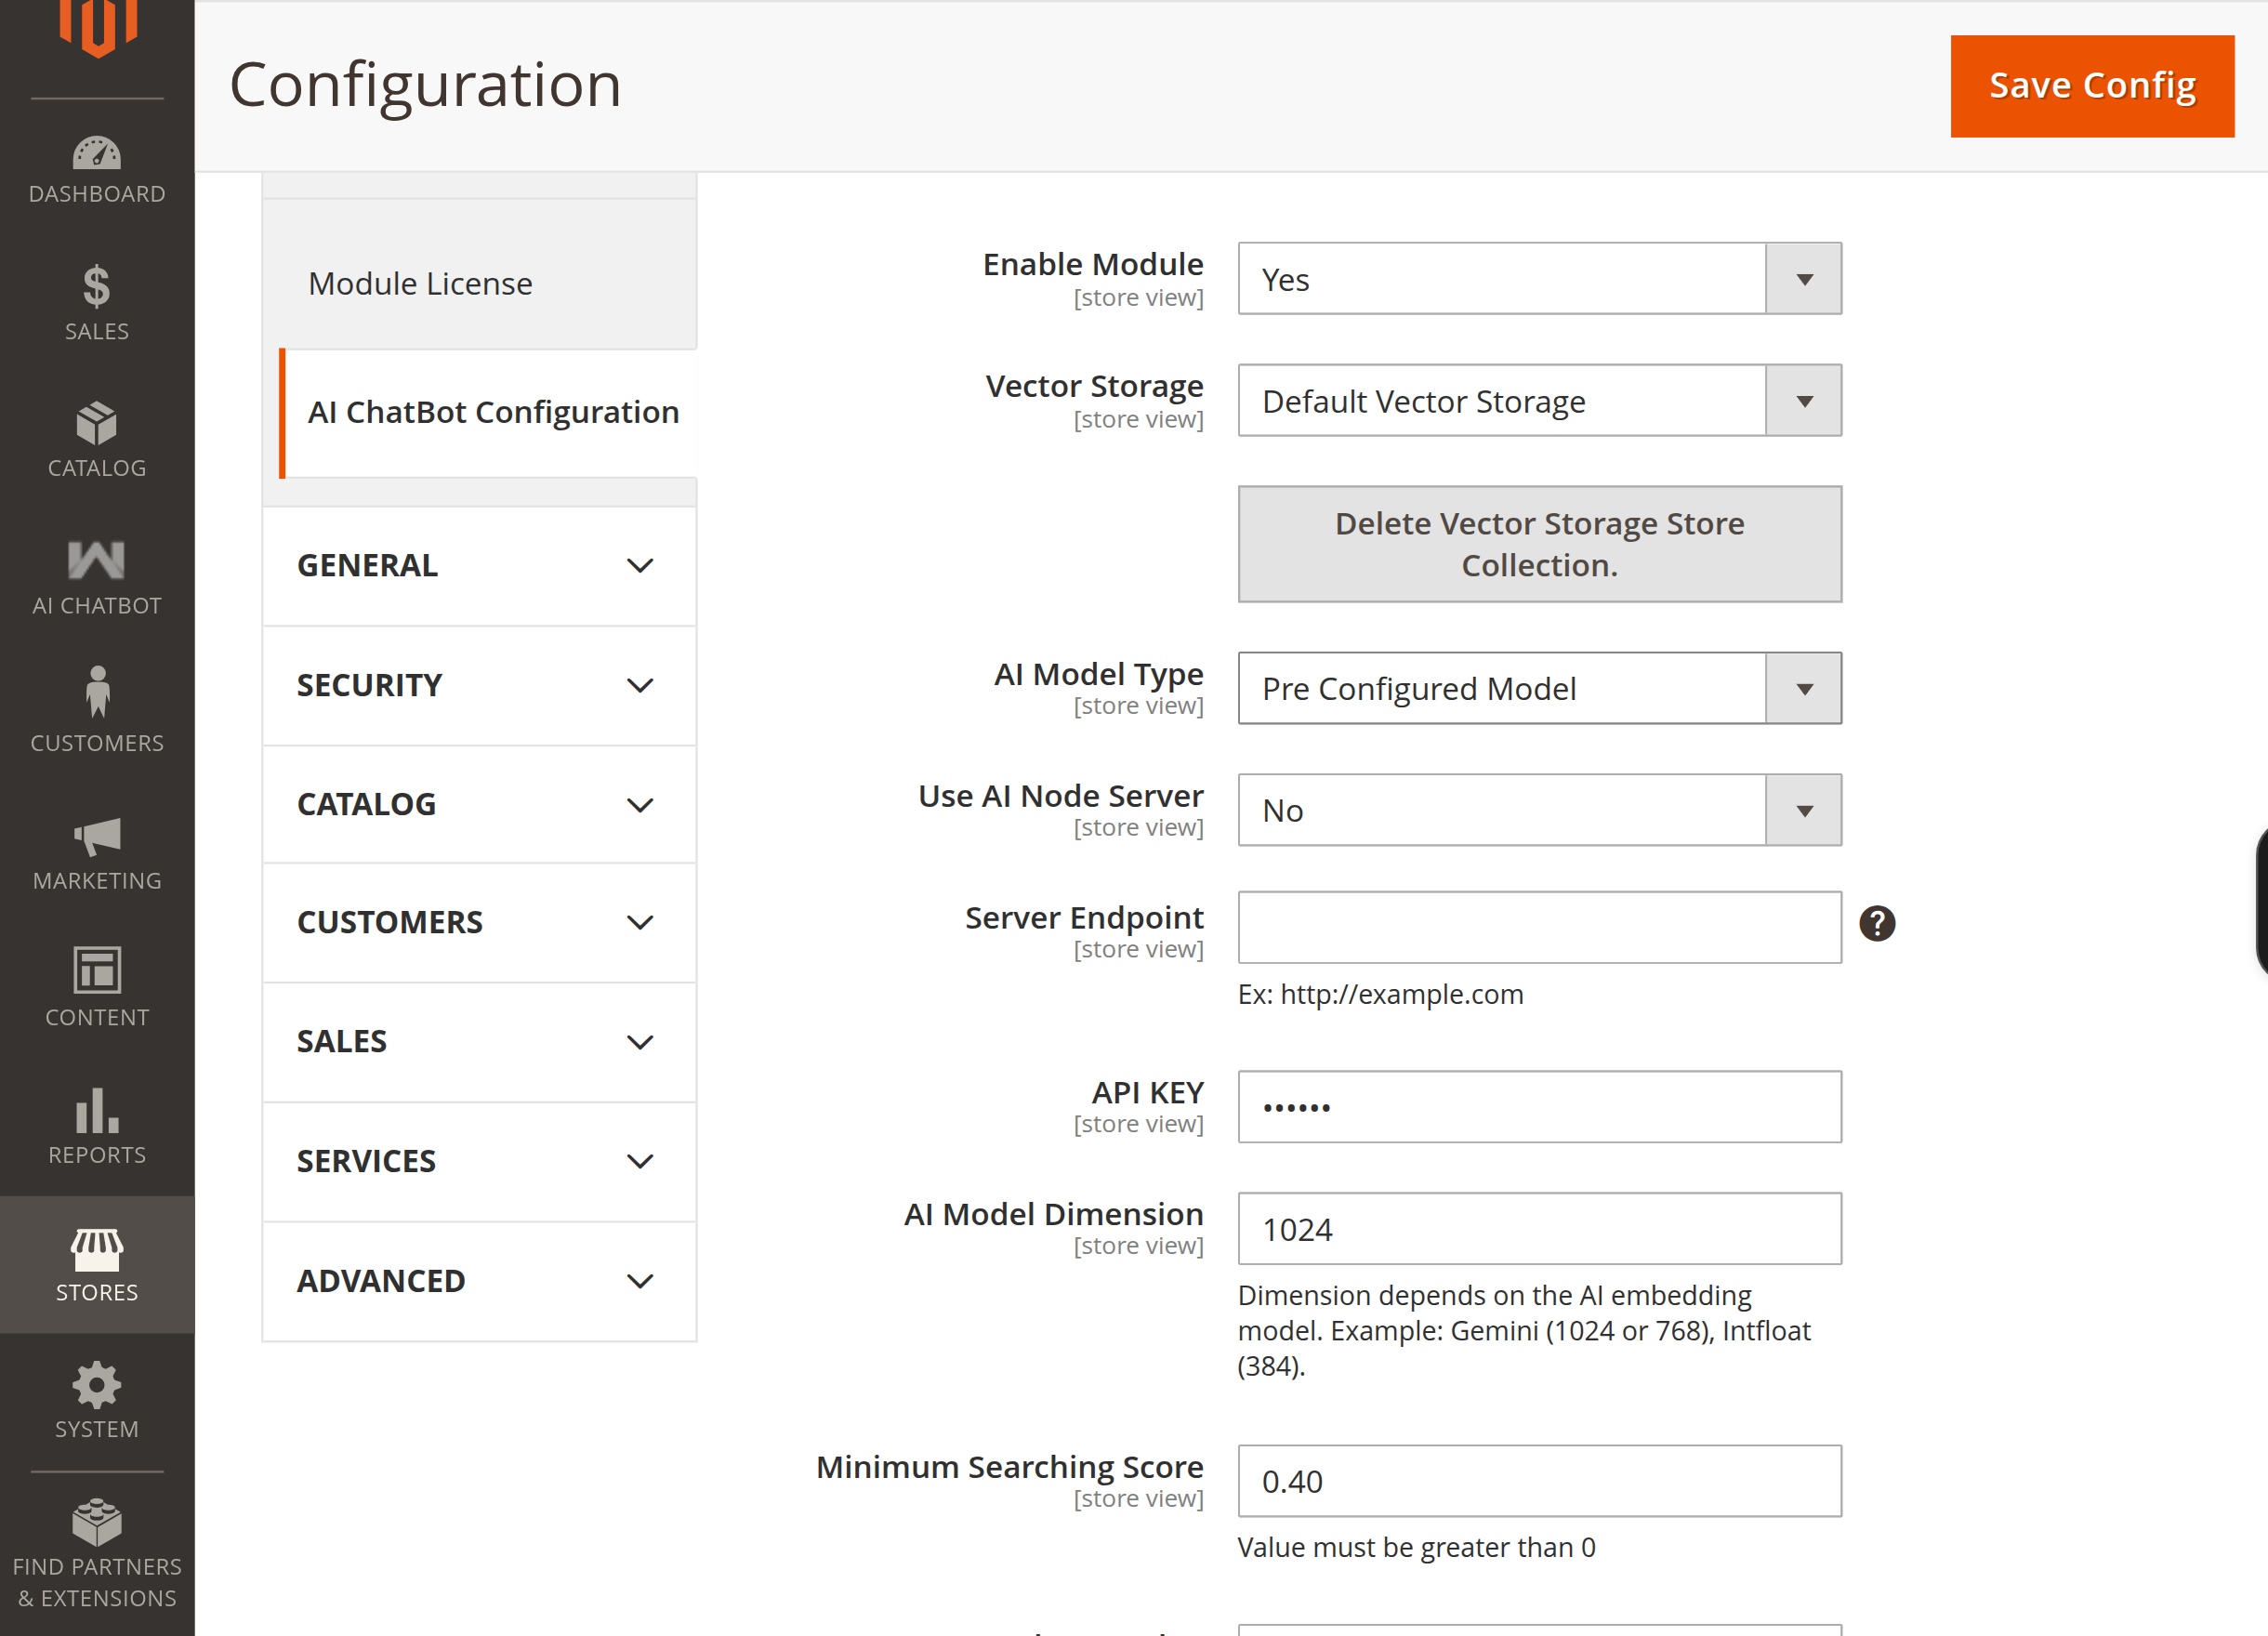Open the Use AI Node Server dropdown

coord(1539,810)
